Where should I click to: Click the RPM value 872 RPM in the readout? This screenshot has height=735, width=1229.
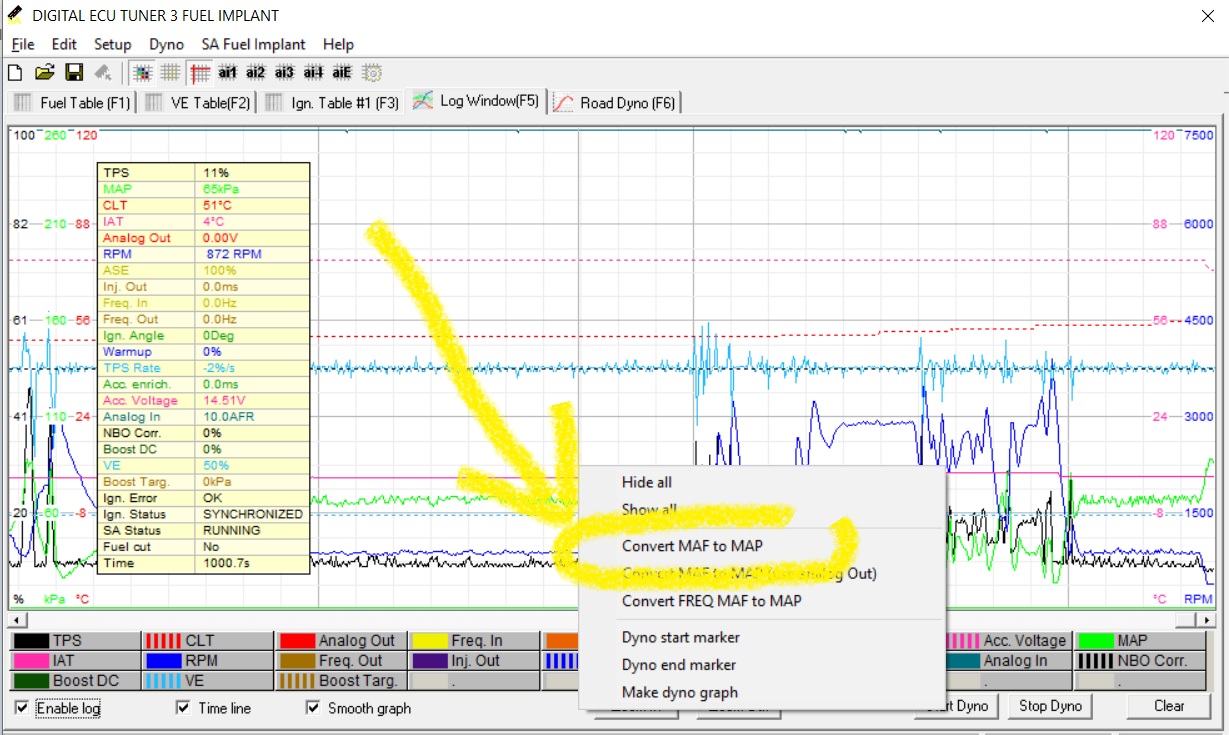pyautogui.click(x=234, y=254)
